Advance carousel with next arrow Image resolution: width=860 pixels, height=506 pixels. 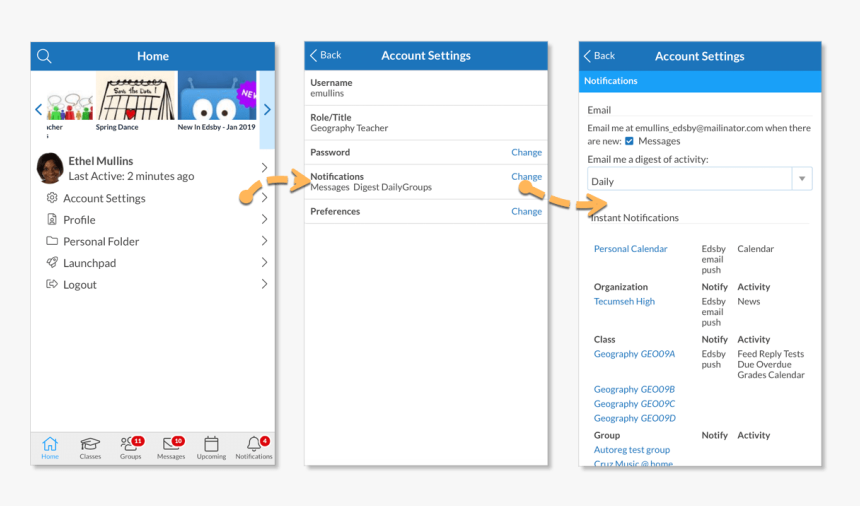tap(267, 109)
